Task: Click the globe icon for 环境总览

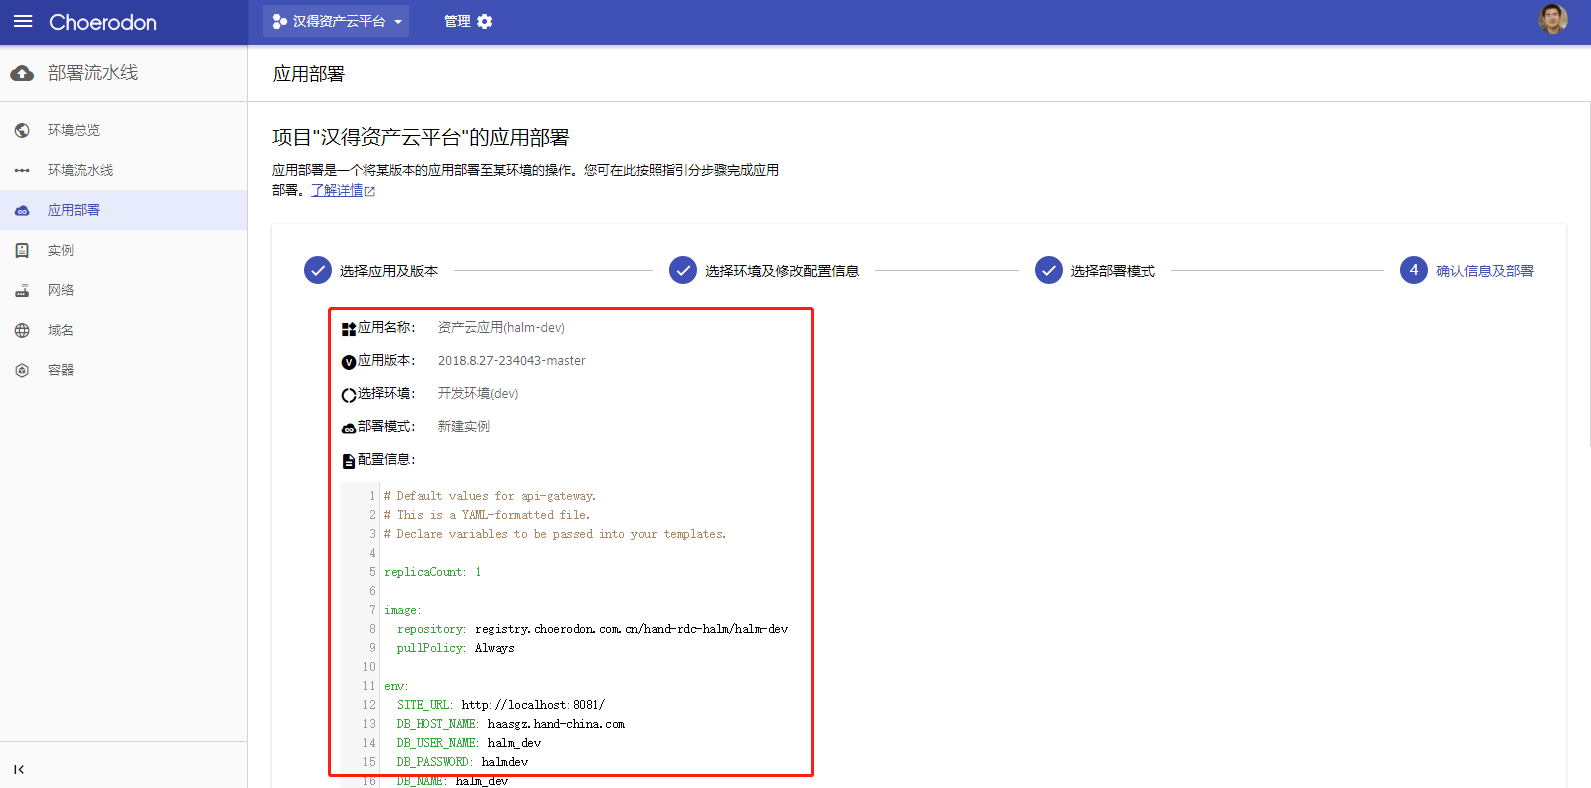Action: (22, 130)
